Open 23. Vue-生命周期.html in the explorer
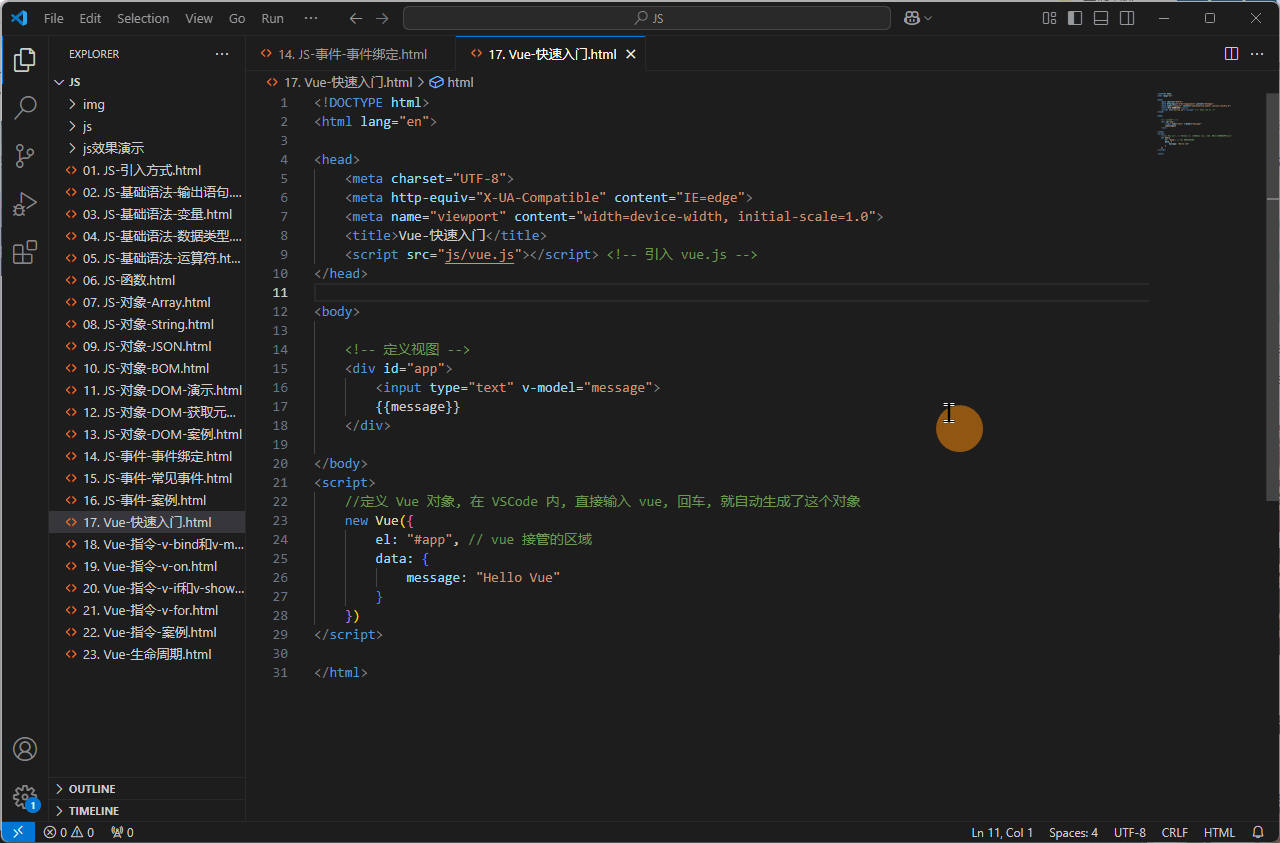1280x843 pixels. [x=147, y=654]
